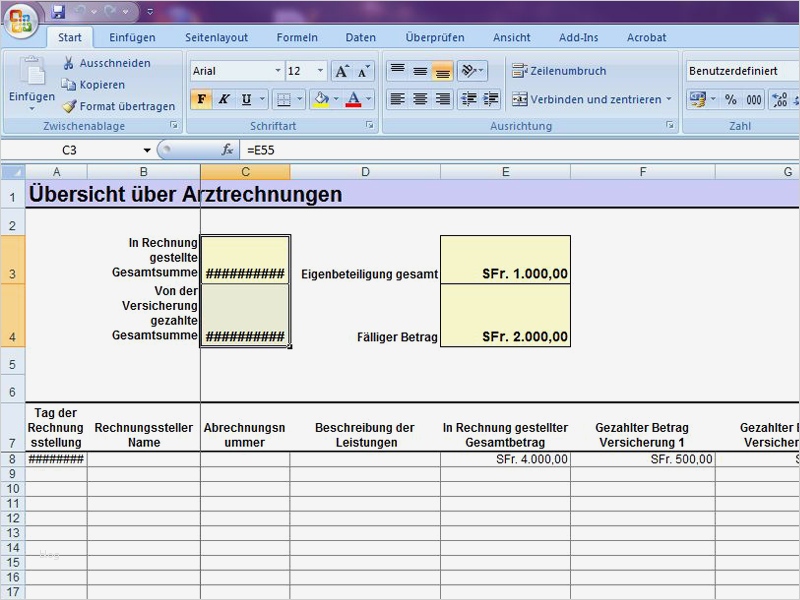
Task: Open the fill color bucket tool
Action: (x=321, y=97)
